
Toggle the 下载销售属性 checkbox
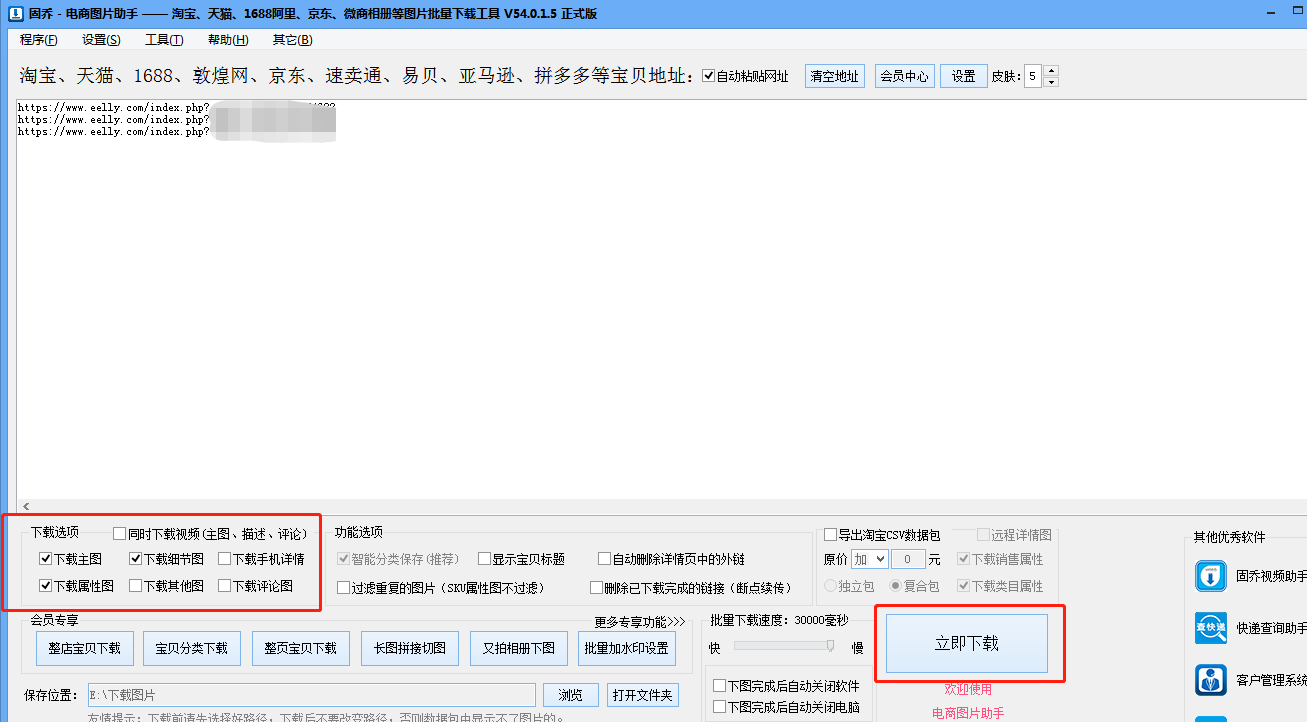point(964,560)
